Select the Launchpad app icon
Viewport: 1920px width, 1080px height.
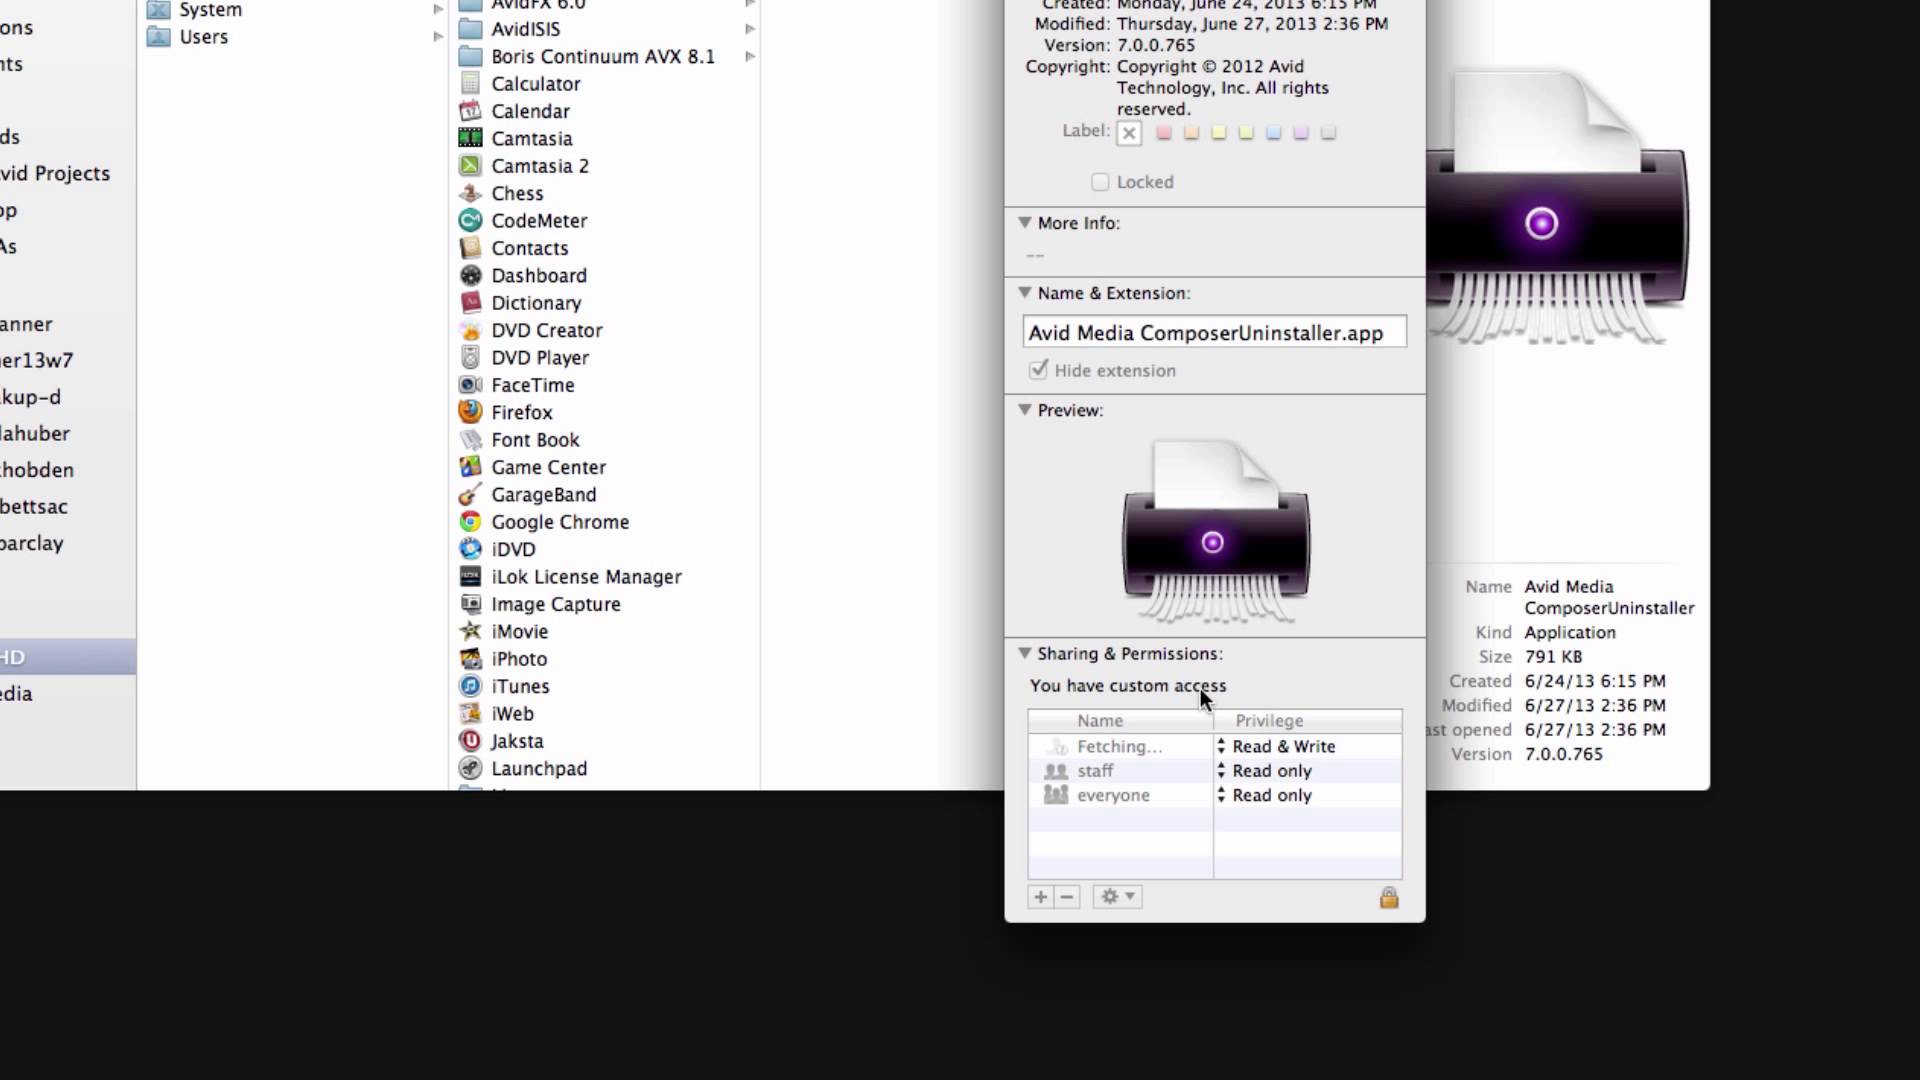[x=470, y=768]
